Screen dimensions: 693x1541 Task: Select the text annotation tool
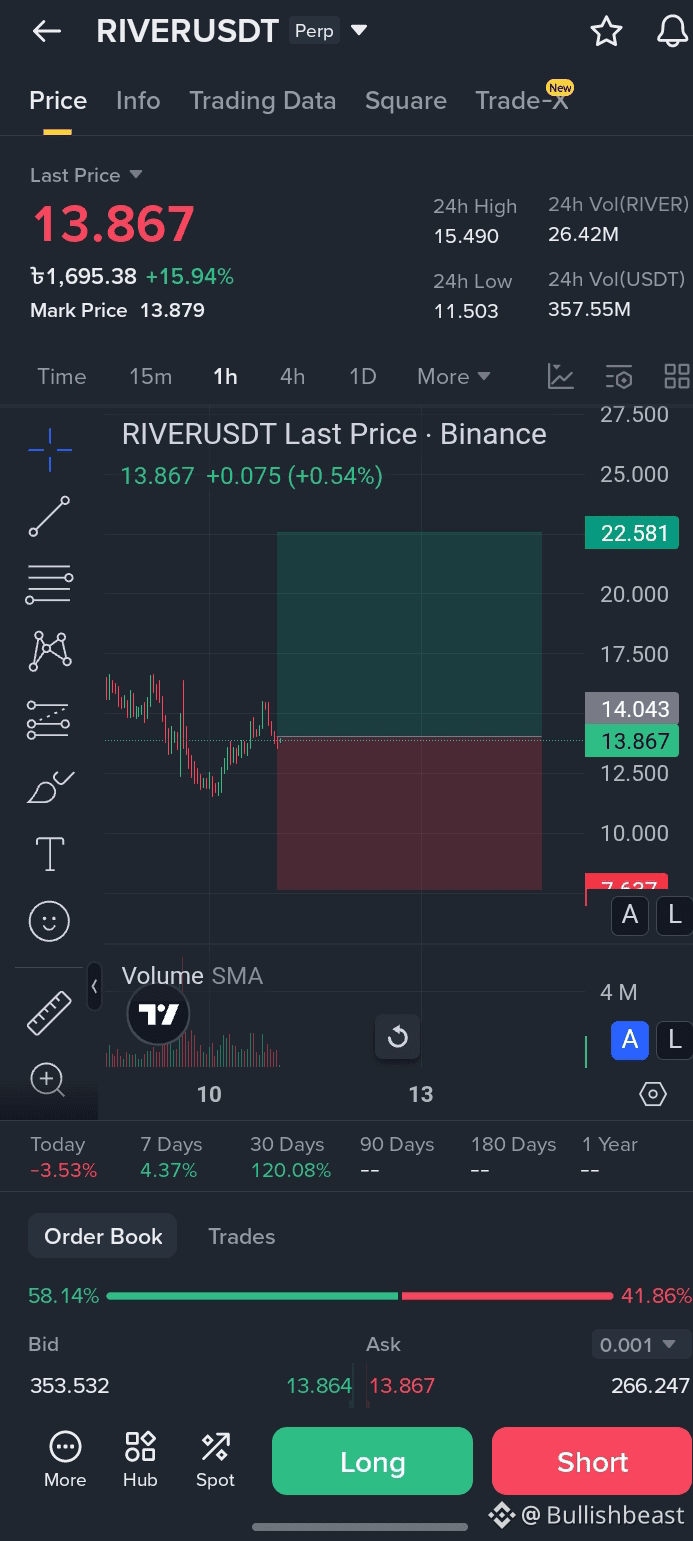[49, 855]
